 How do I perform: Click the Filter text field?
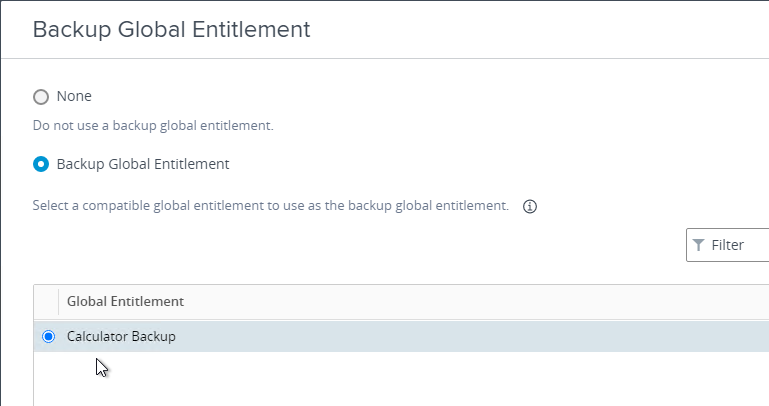coord(727,245)
